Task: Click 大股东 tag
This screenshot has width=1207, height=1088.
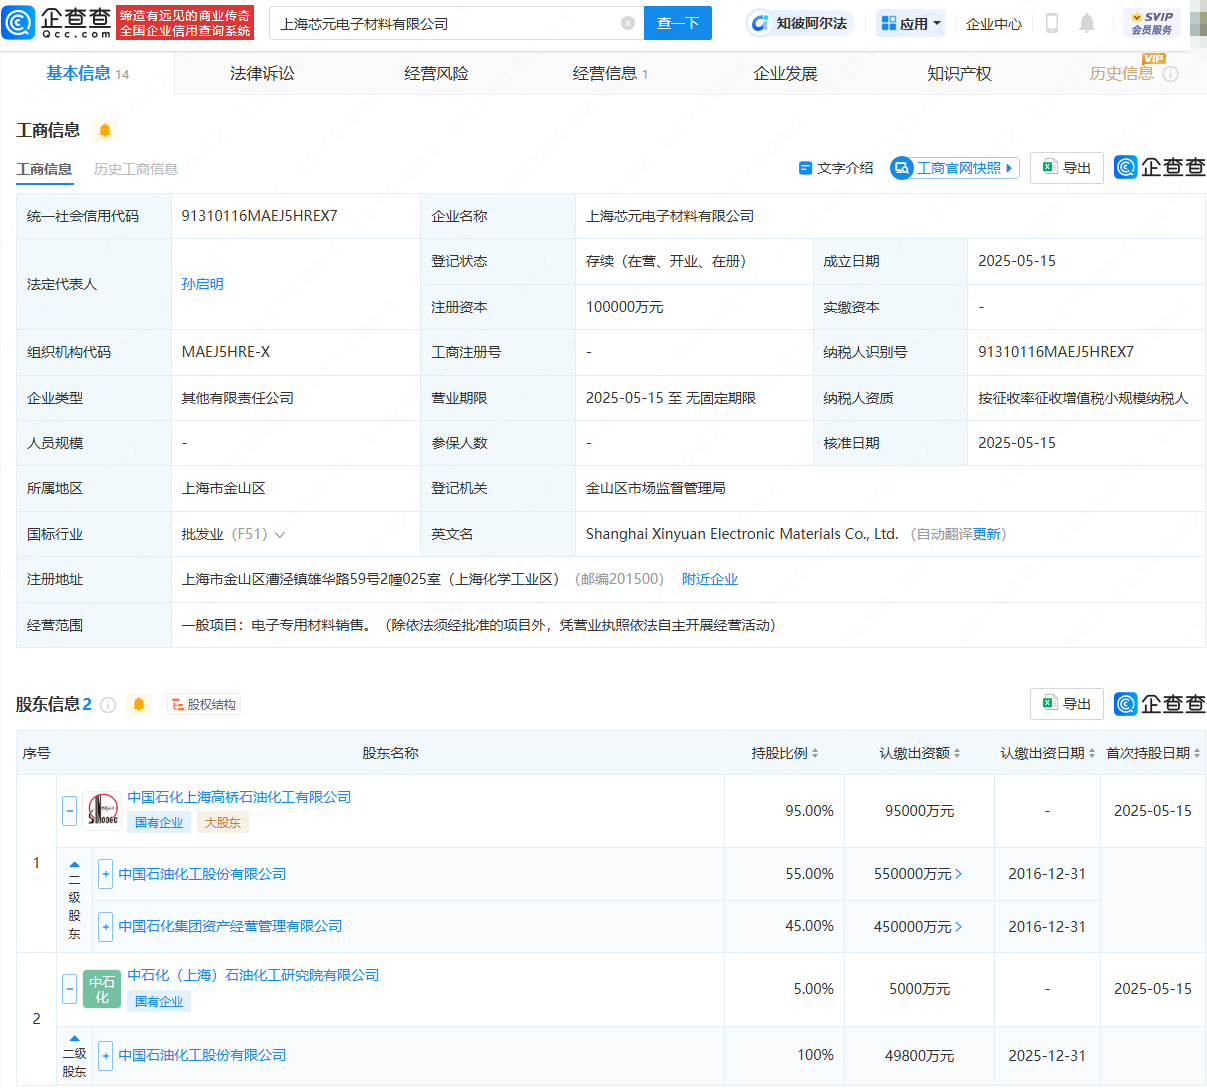Action: (x=222, y=822)
